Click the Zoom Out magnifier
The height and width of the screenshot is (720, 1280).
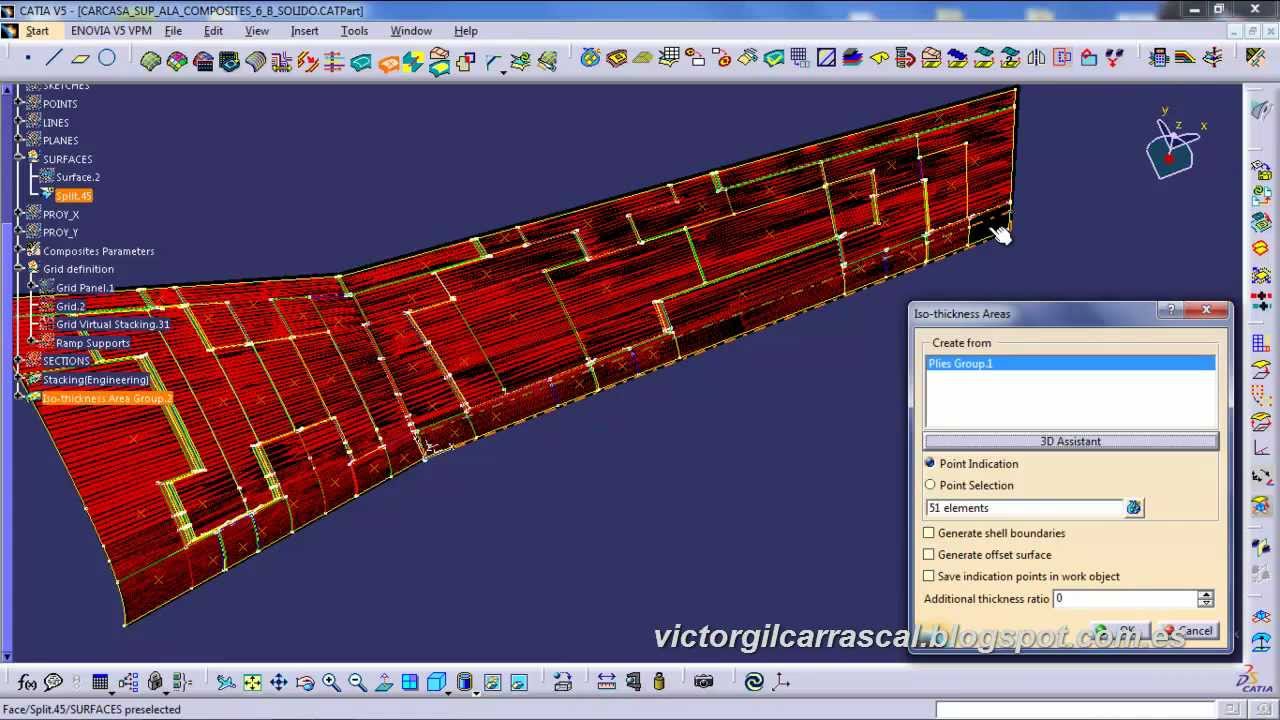pyautogui.click(x=357, y=682)
